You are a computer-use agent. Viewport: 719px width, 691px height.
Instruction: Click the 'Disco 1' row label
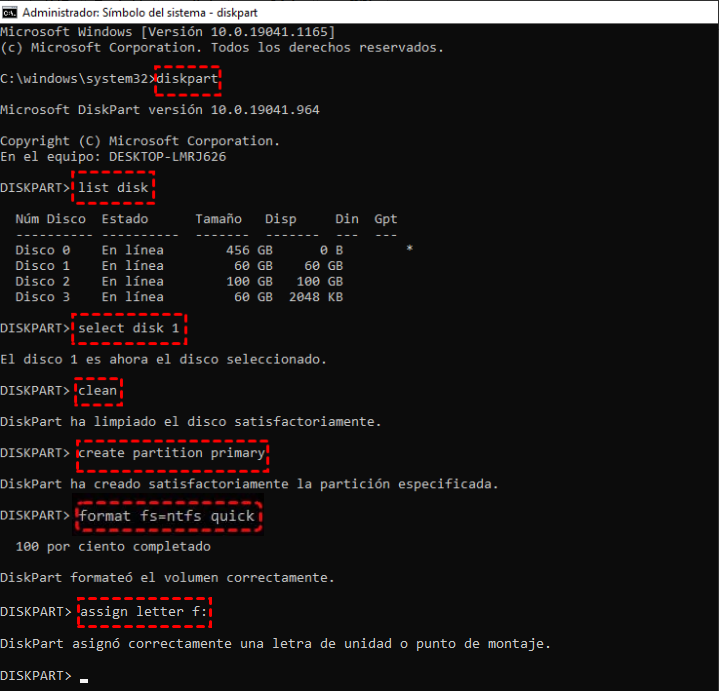point(43,266)
